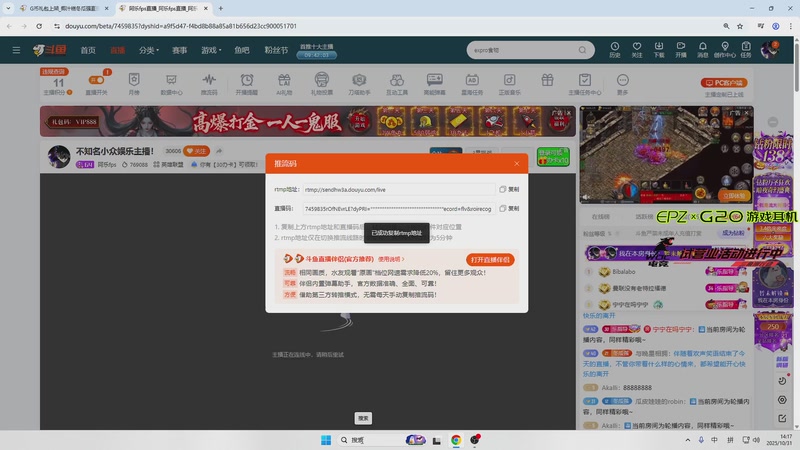Open the 数据中心 data center tool
This screenshot has height=450, width=800.
coord(171,84)
